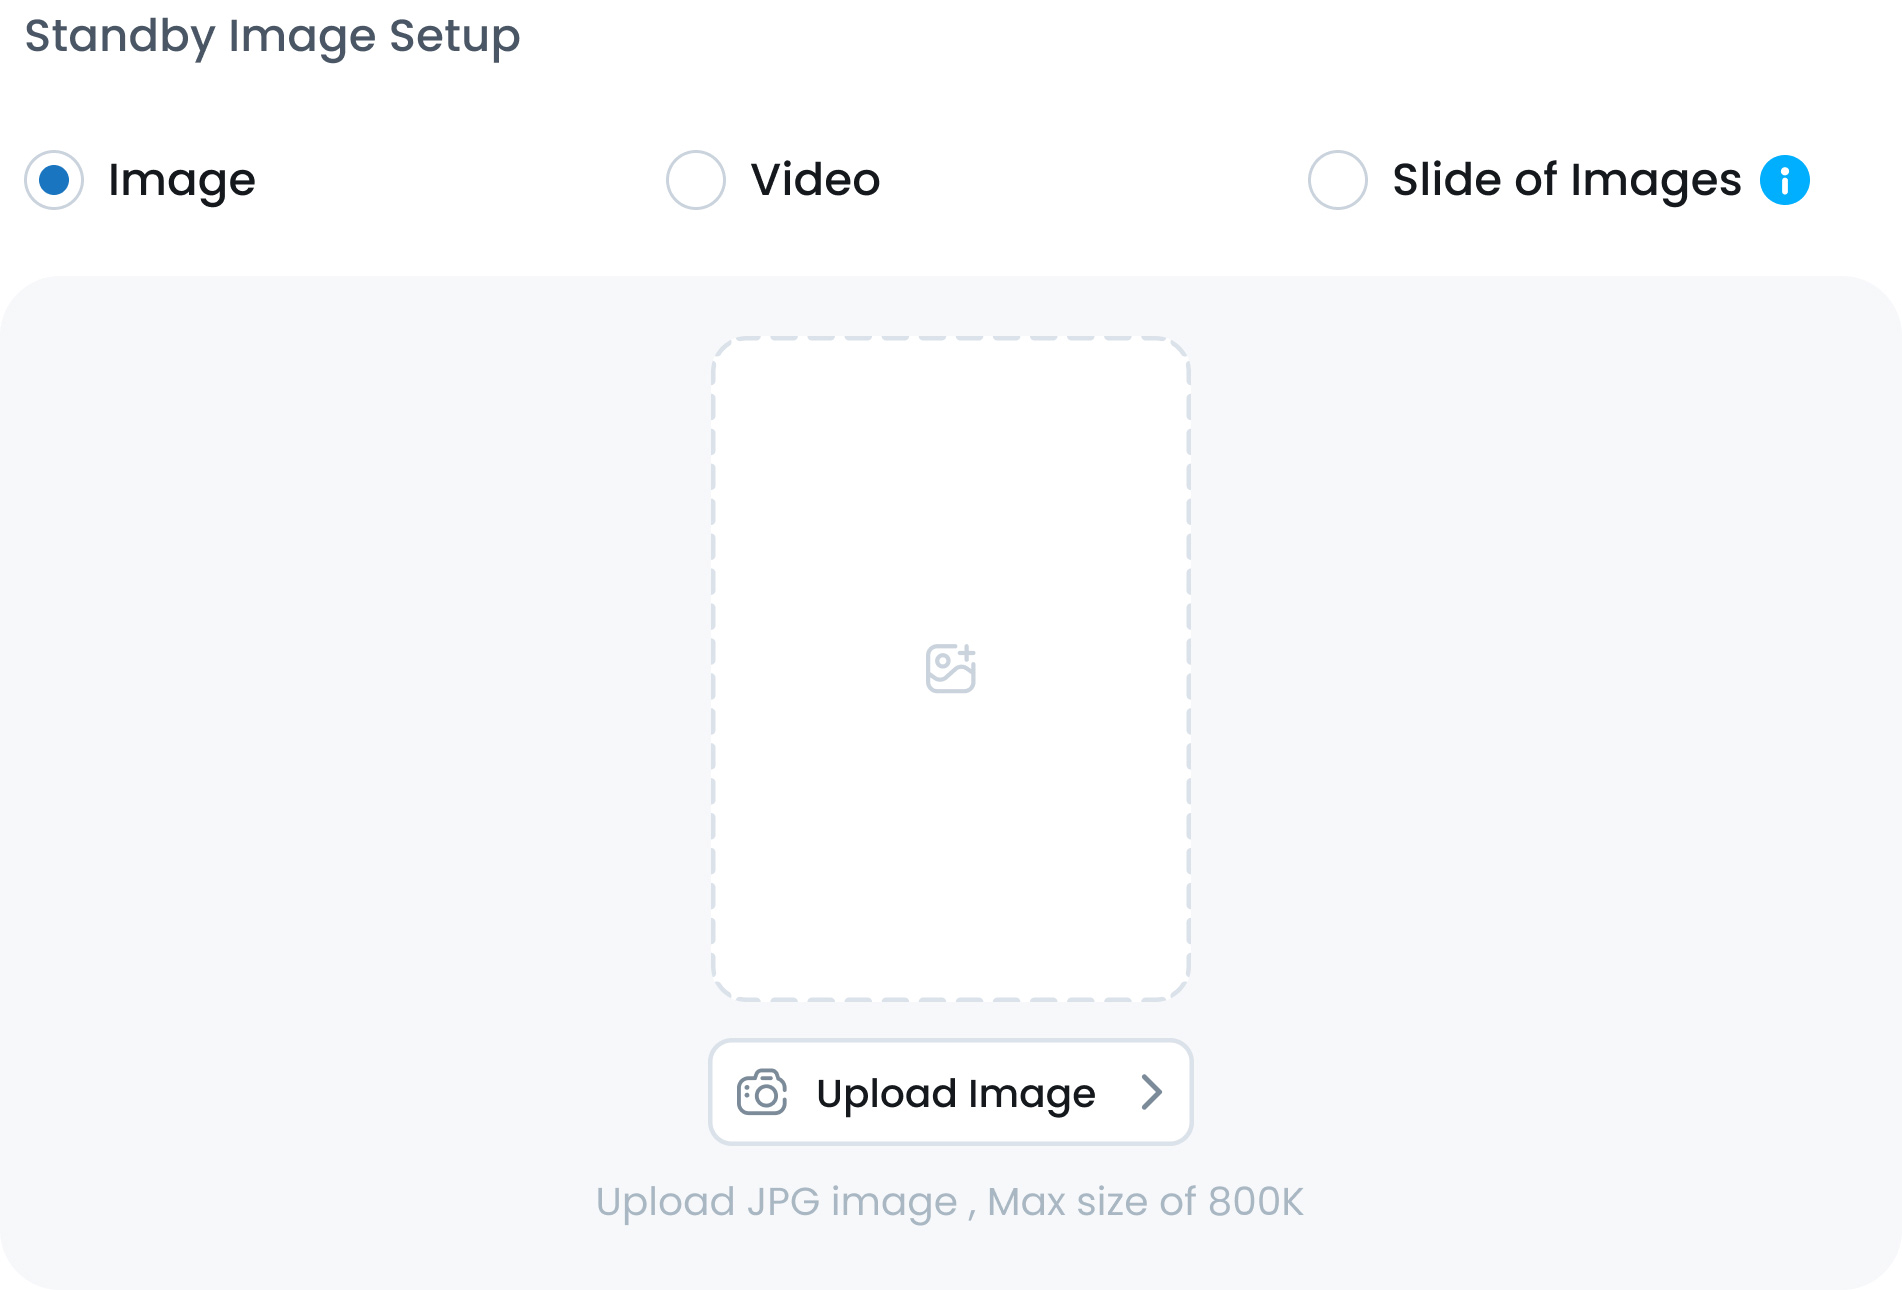Select the Video radio button
The height and width of the screenshot is (1290, 1902).
tap(695, 180)
